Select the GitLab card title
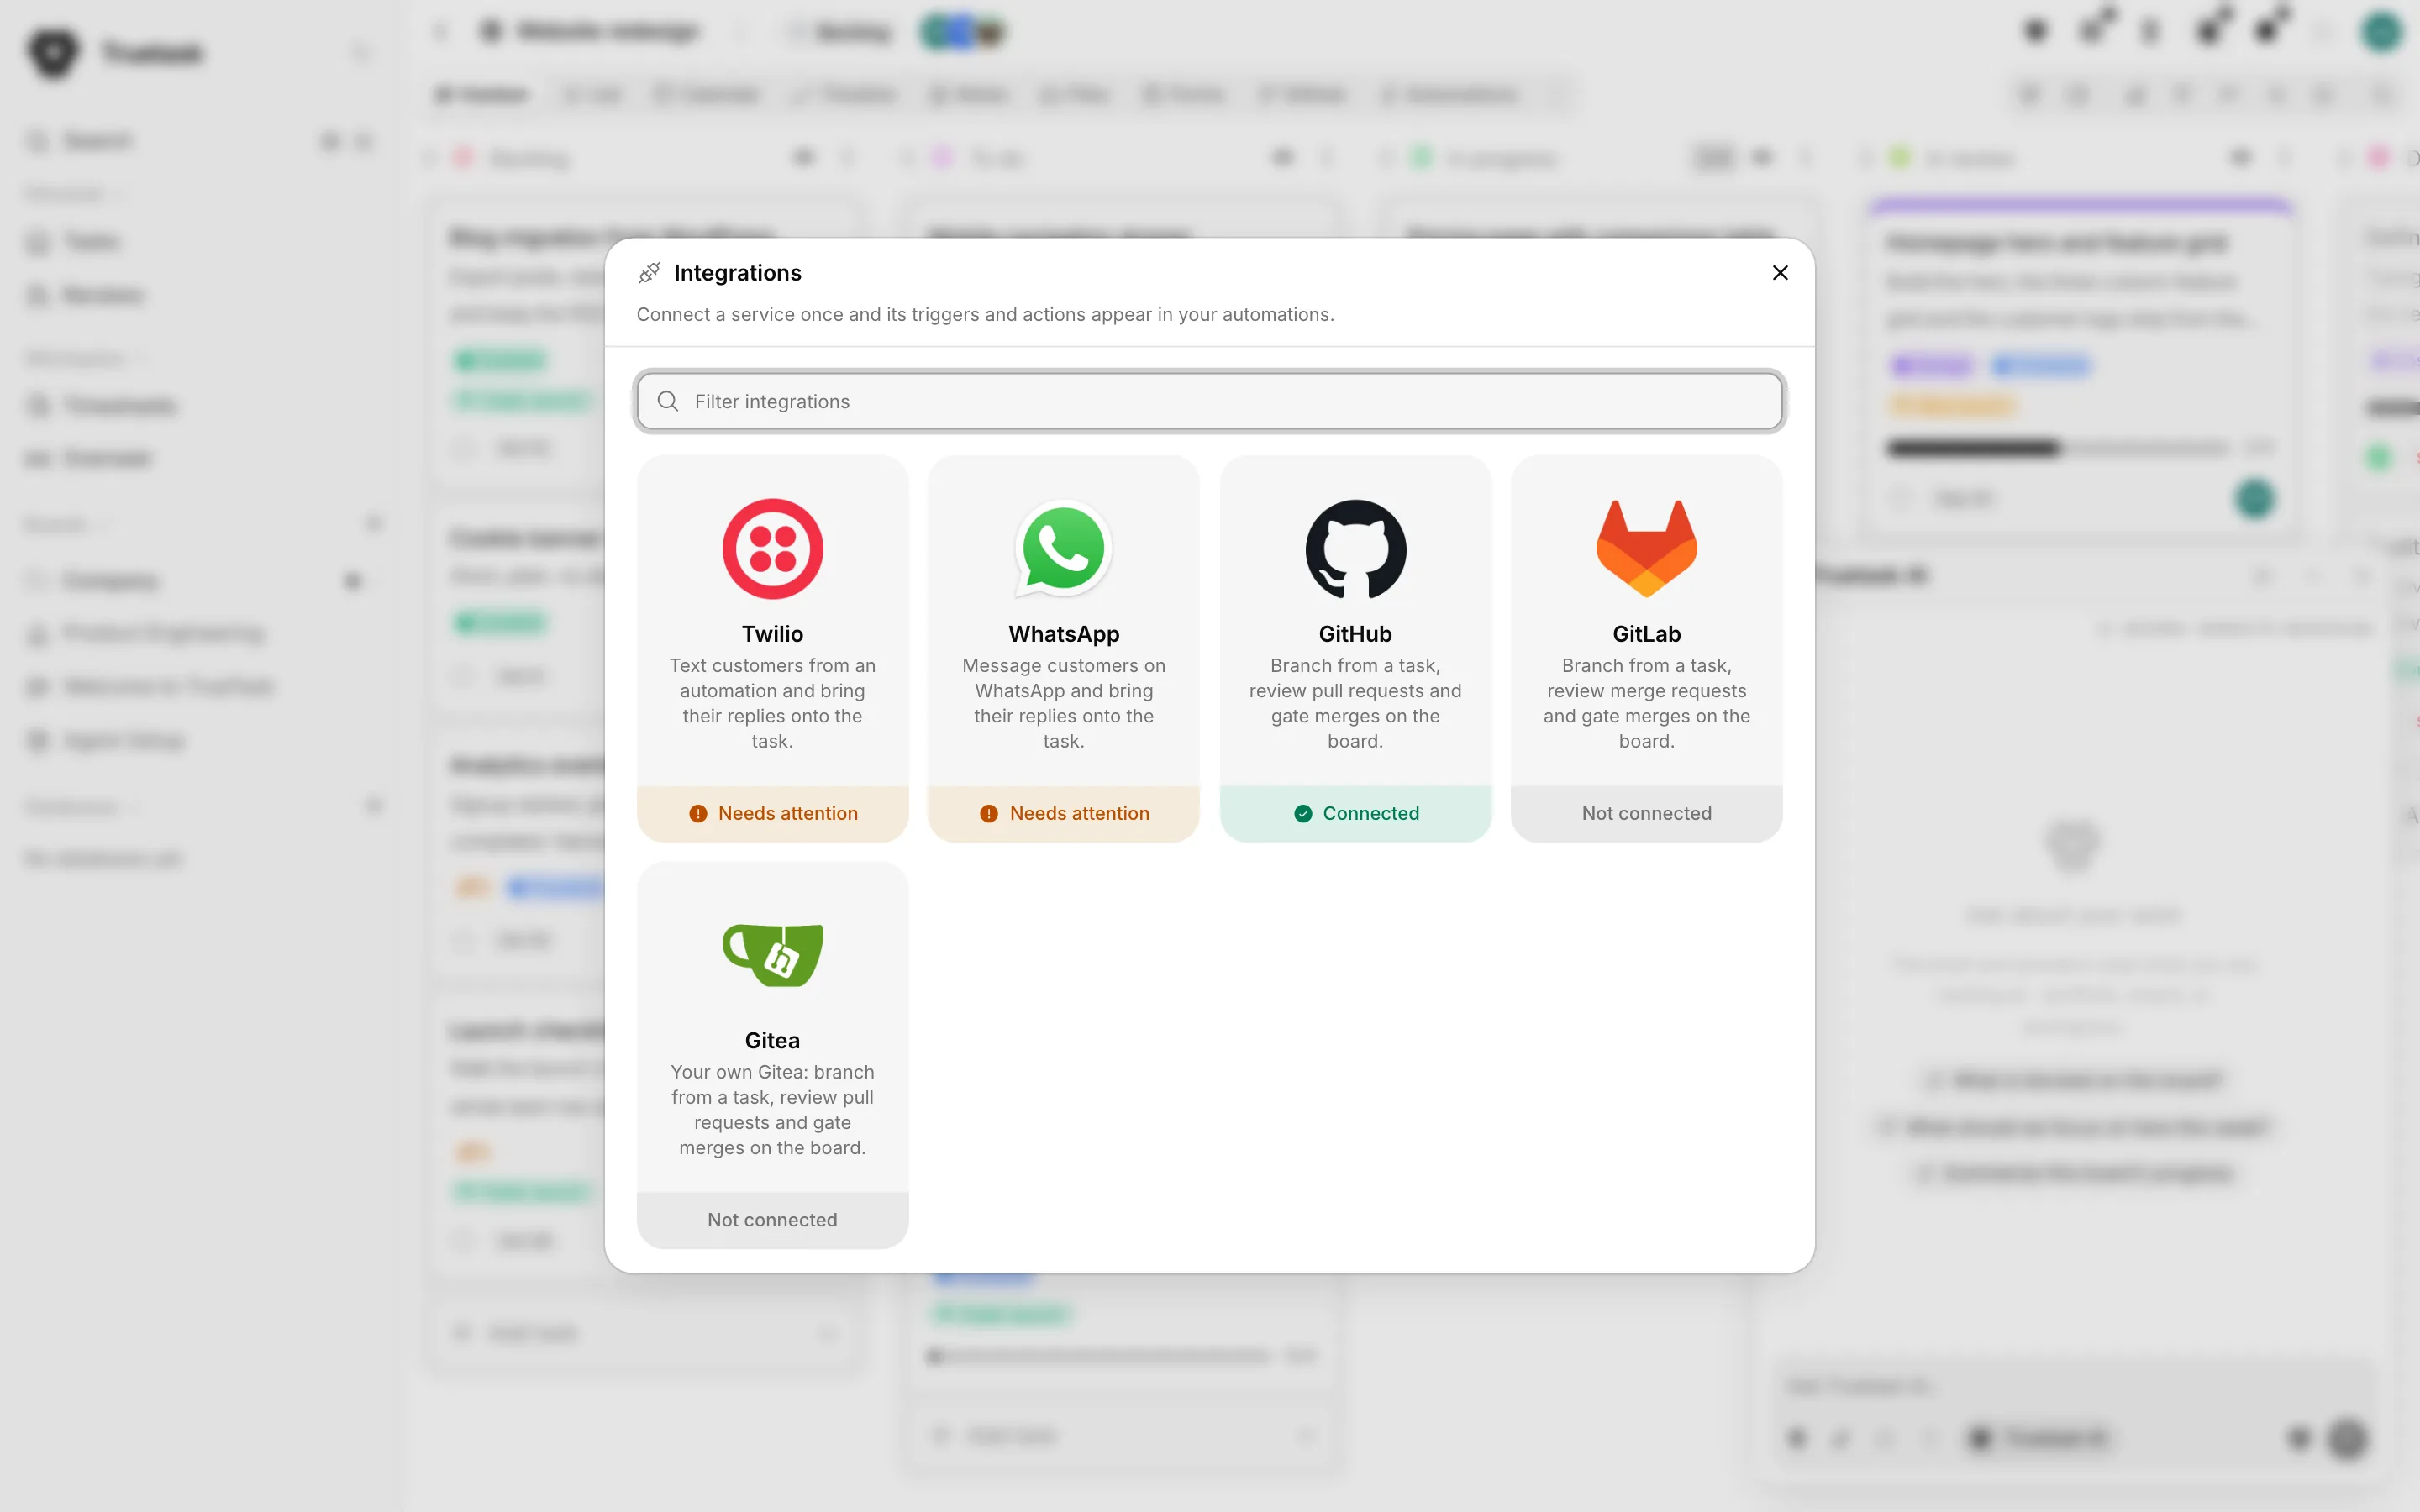The image size is (2420, 1512). pyautogui.click(x=1646, y=634)
